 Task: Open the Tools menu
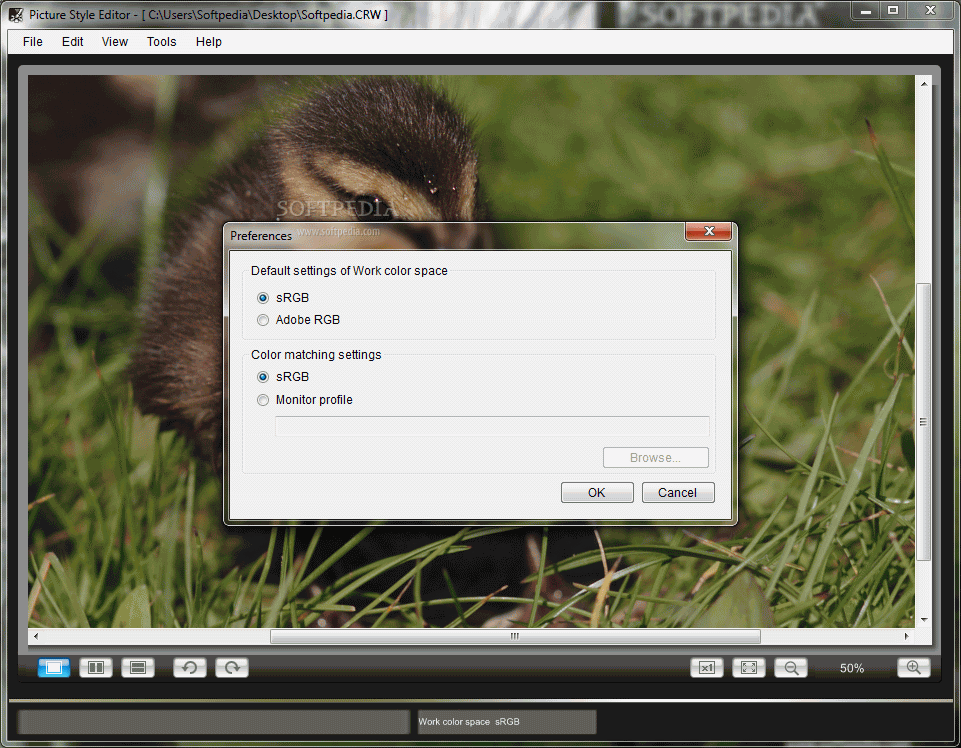(x=161, y=42)
